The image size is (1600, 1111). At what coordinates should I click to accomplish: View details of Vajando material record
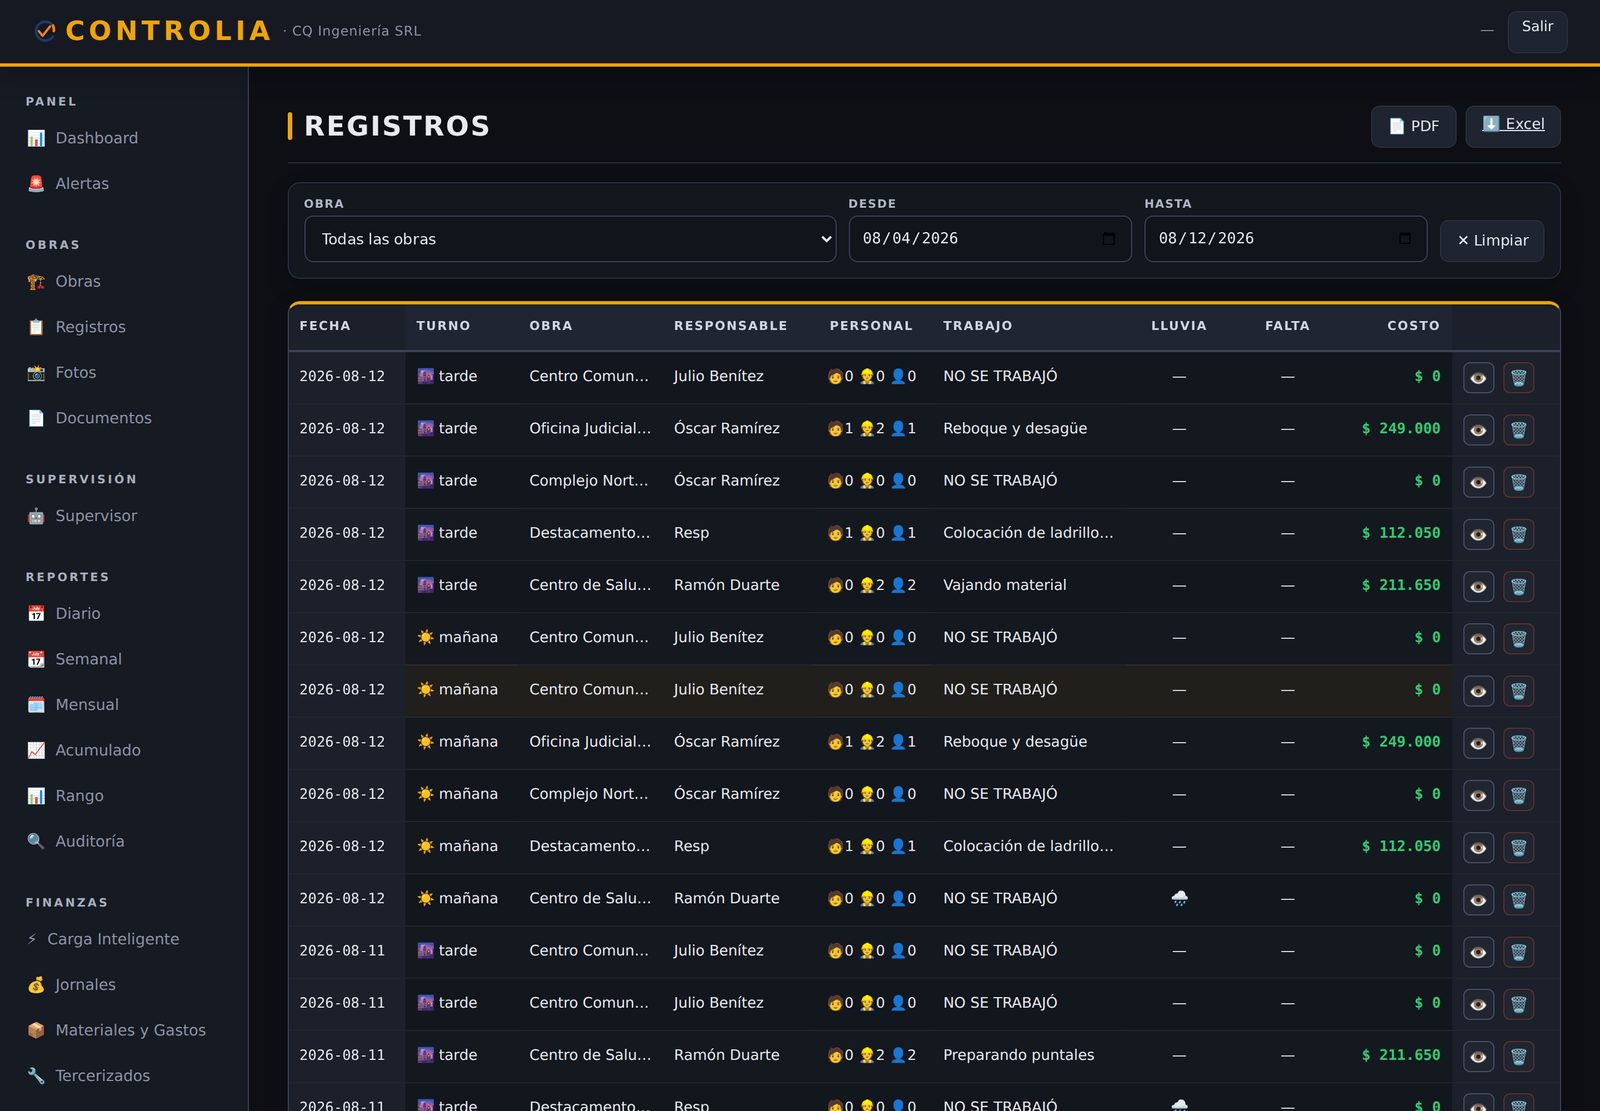click(x=1478, y=586)
